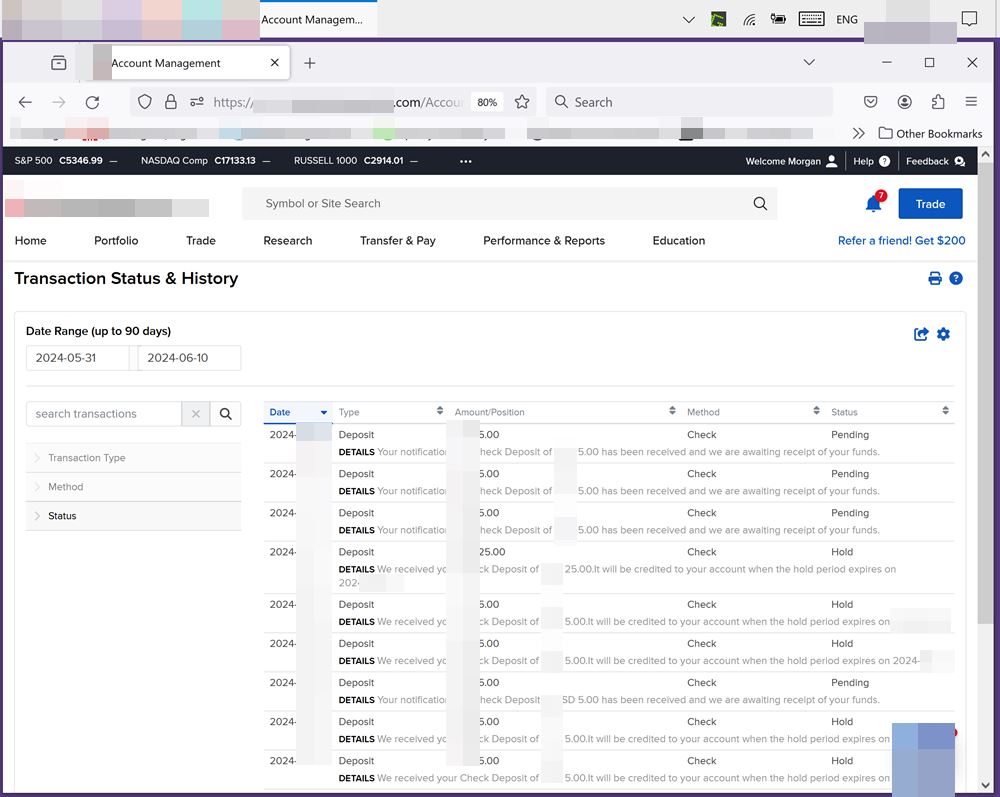Click the S&P 500 index ticker
Image resolution: width=1000 pixels, height=797 pixels.
tap(66, 161)
